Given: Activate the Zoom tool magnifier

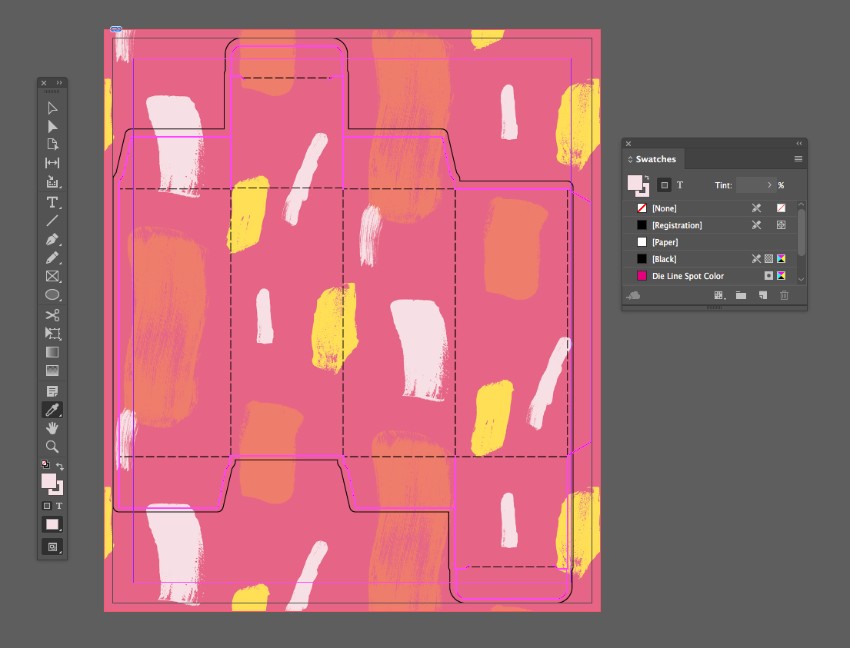Looking at the screenshot, I should tap(52, 447).
